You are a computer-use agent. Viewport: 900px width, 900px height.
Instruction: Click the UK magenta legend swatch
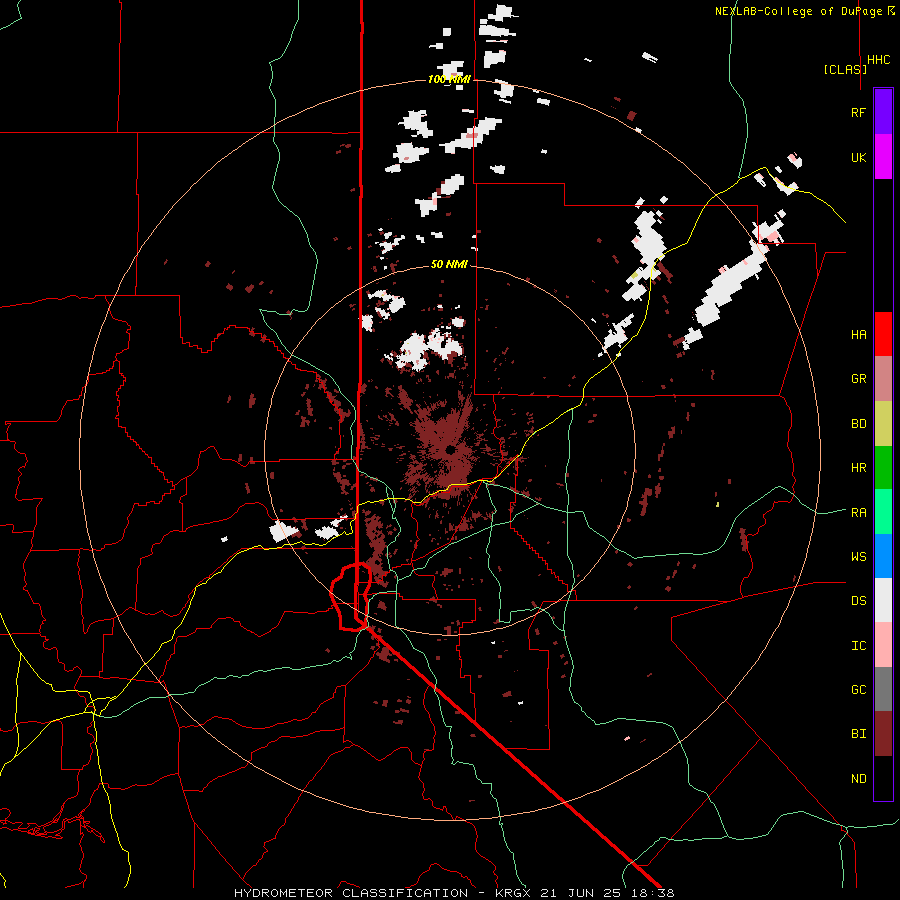pos(883,157)
